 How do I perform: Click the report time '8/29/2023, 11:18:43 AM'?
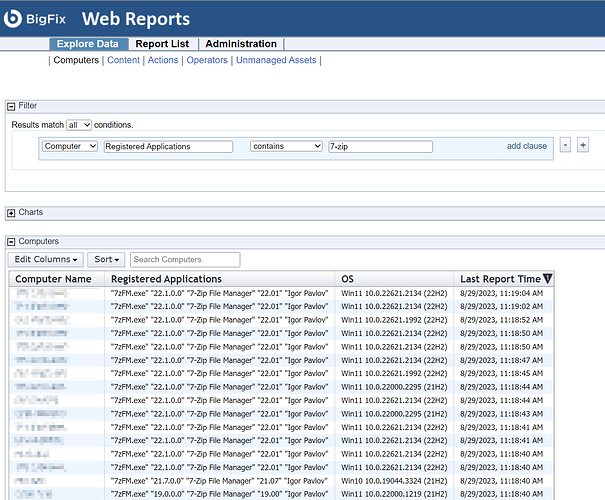(x=501, y=414)
